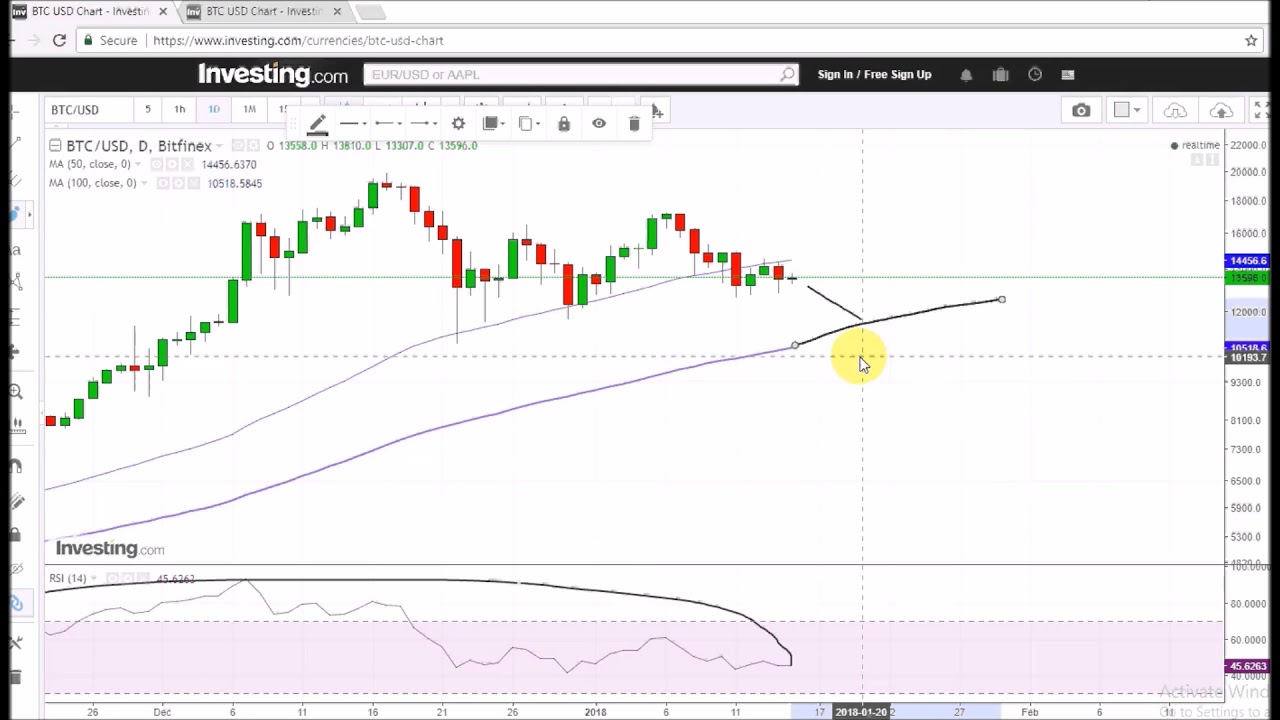The image size is (1280, 720).
Task: Open MA (100, close, 0) indicator dropdown
Action: coord(144,183)
